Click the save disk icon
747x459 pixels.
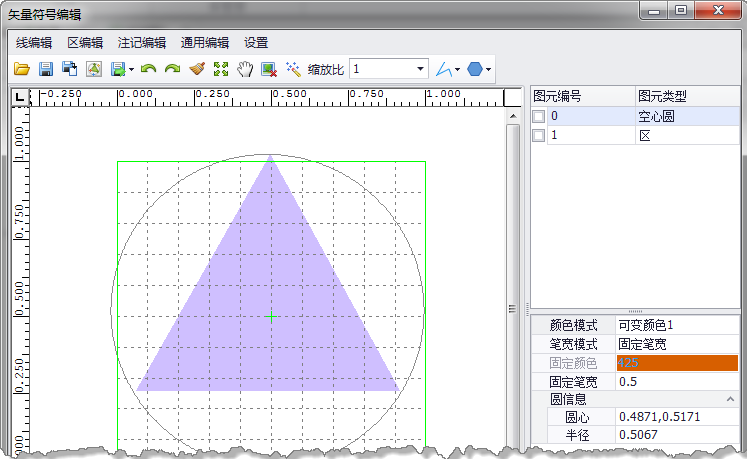pos(45,69)
